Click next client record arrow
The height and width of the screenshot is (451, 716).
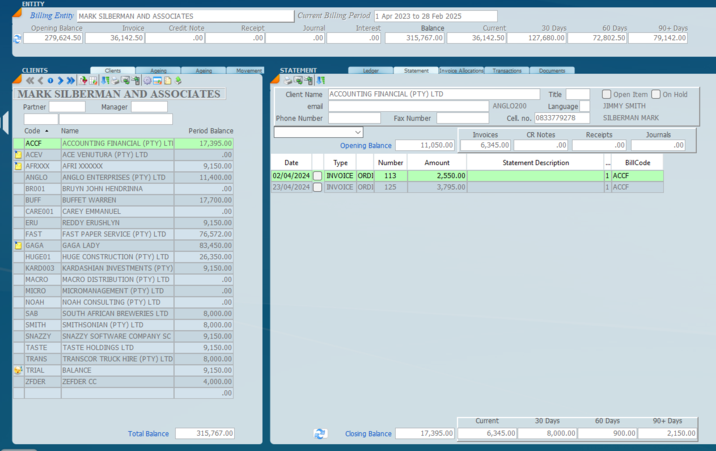click(x=61, y=81)
